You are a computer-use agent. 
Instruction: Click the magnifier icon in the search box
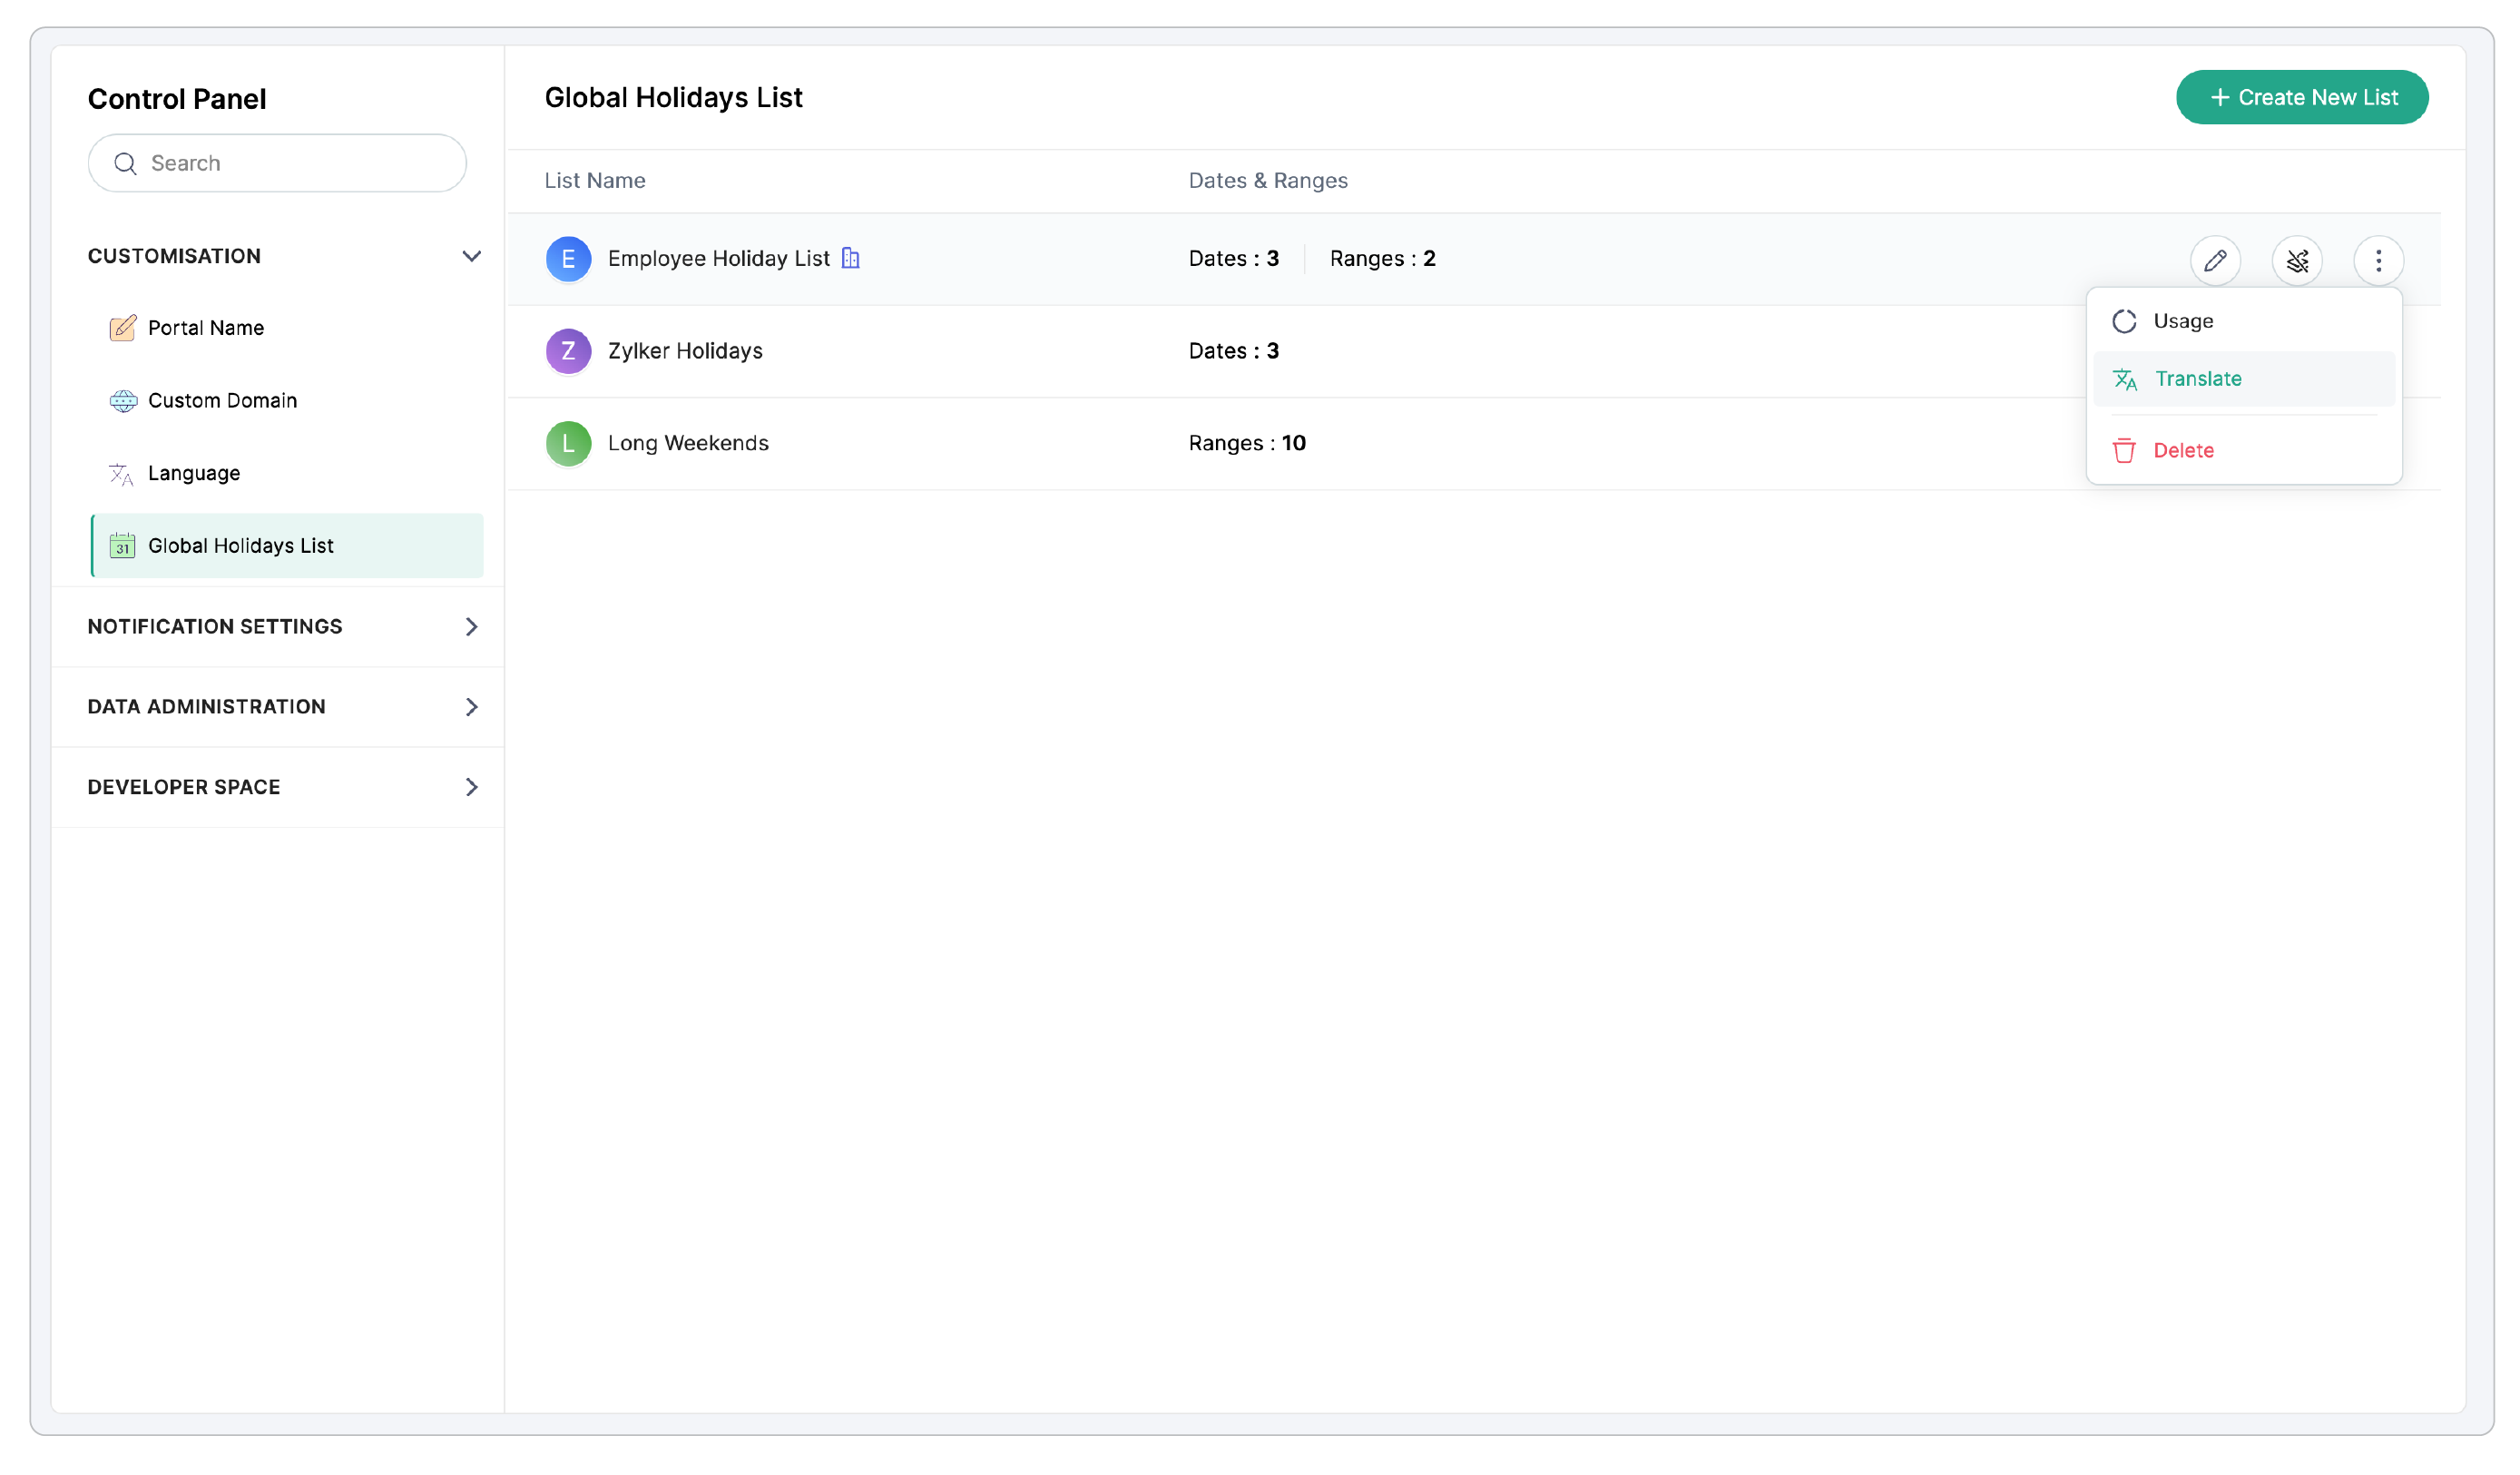[125, 163]
